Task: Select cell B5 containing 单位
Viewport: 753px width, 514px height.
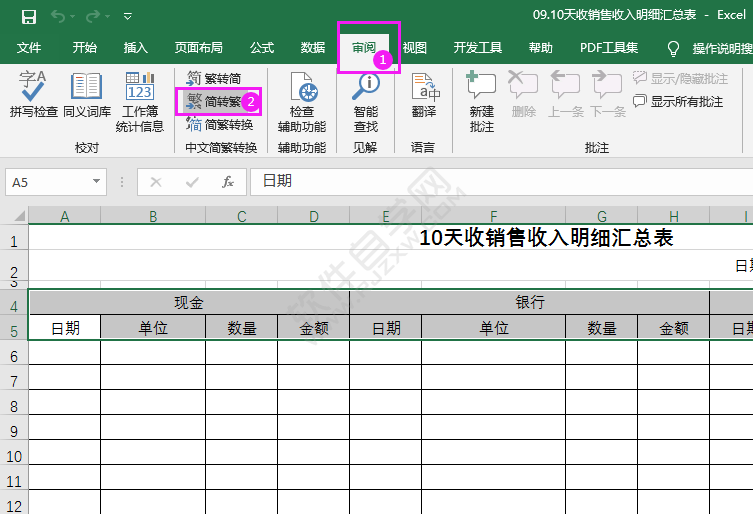Action: (153, 328)
